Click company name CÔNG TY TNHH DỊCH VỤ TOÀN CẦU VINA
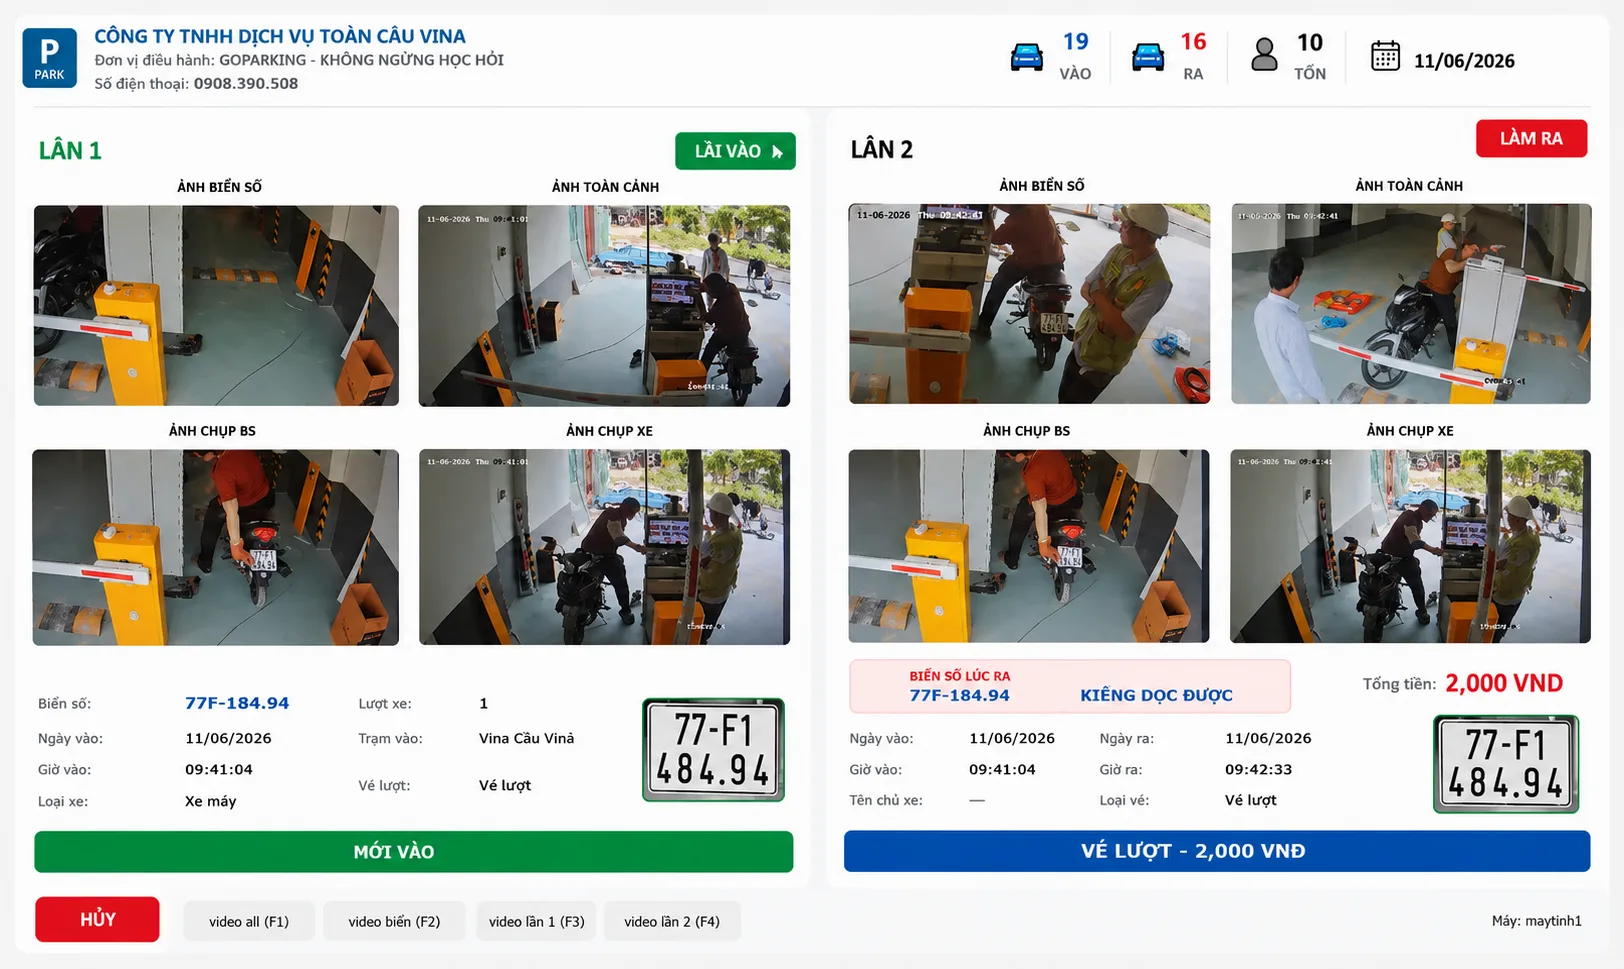Viewport: 1624px width, 969px height. [x=280, y=36]
